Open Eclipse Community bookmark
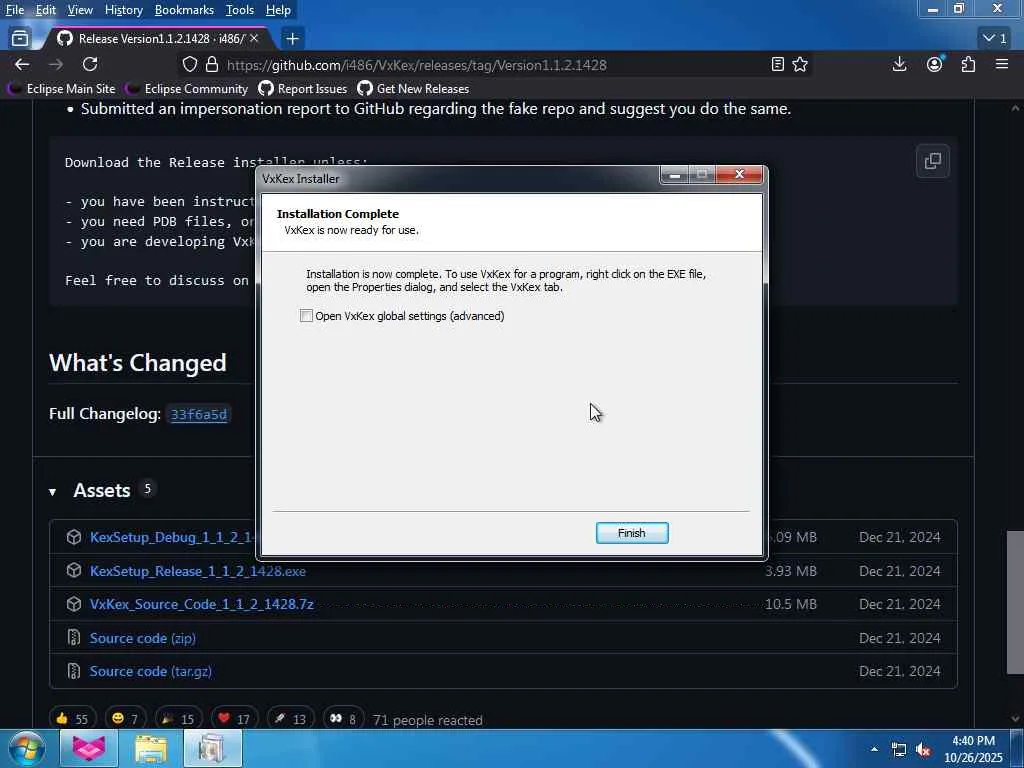The height and width of the screenshot is (768, 1024). [x=188, y=89]
